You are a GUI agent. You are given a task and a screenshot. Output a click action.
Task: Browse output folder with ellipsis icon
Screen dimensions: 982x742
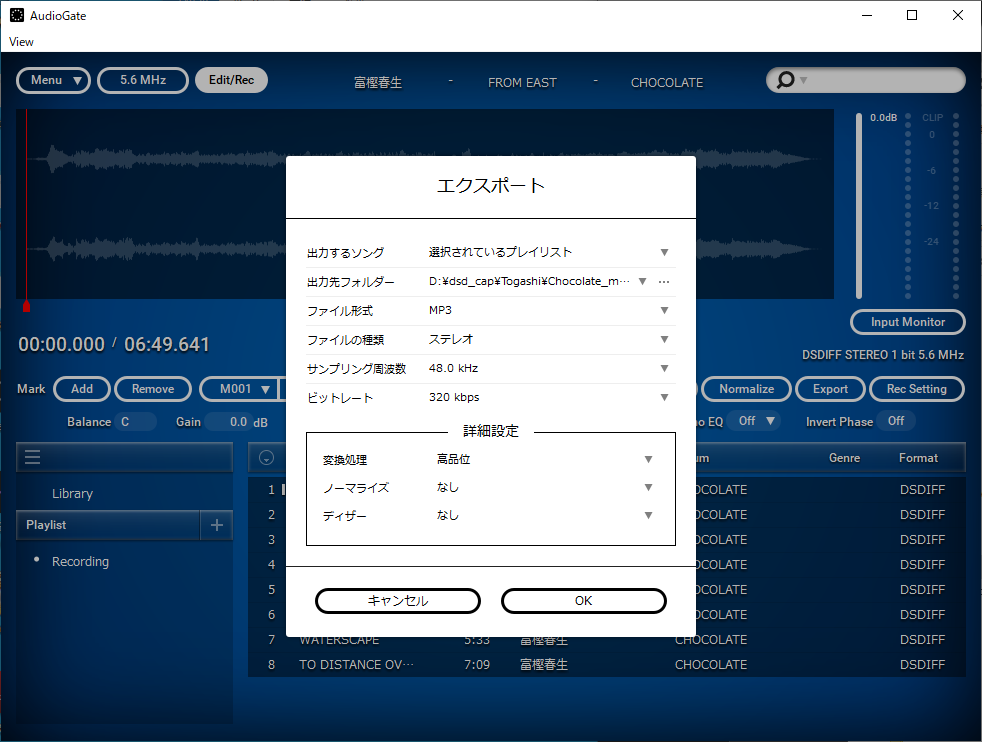coord(664,282)
